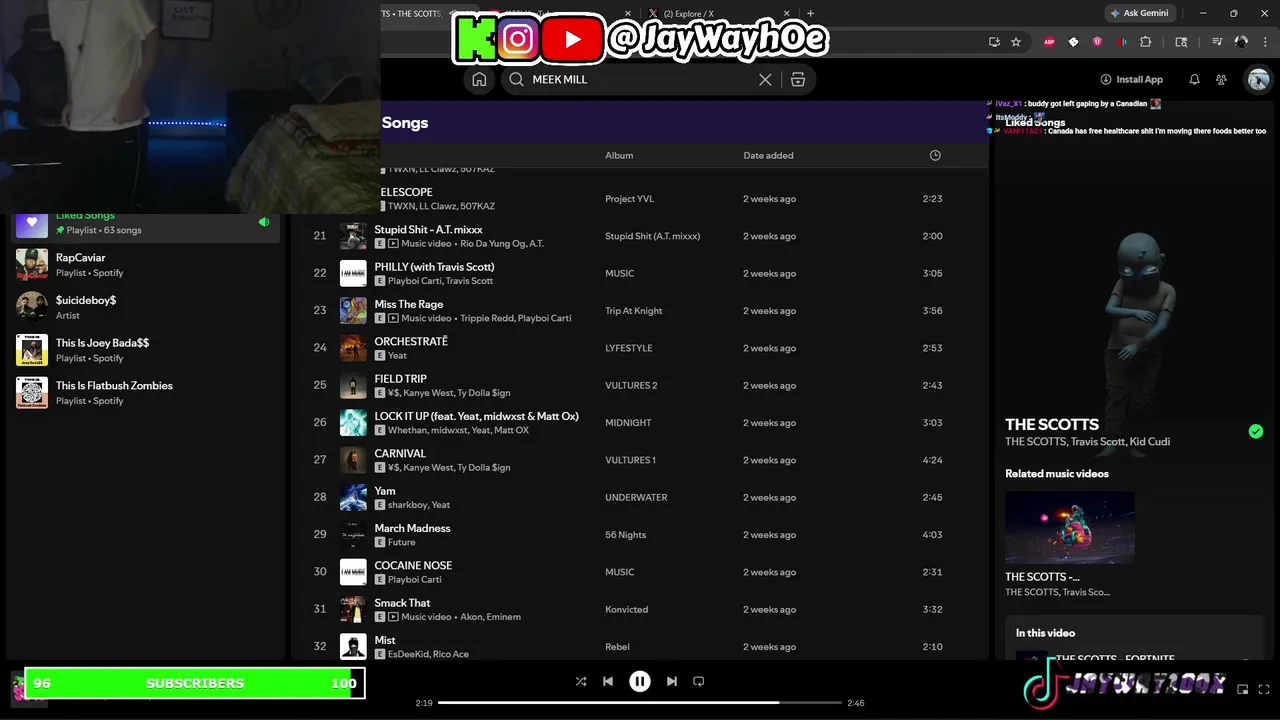Click the Yam song cover art
The width and height of the screenshot is (1280, 720).
353,497
